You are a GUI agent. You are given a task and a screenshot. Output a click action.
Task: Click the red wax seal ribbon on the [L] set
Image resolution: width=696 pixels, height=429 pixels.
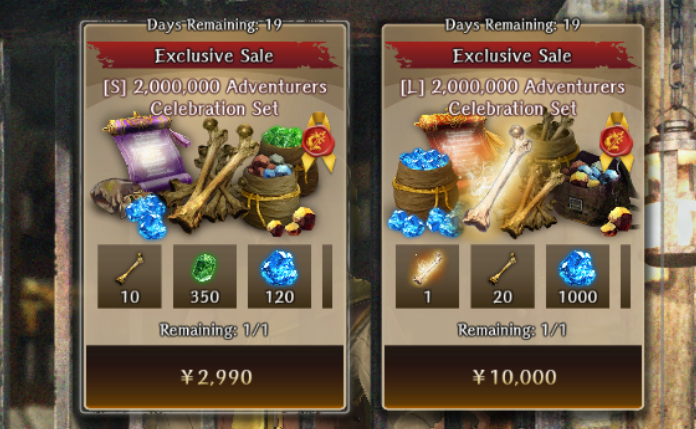point(617,141)
